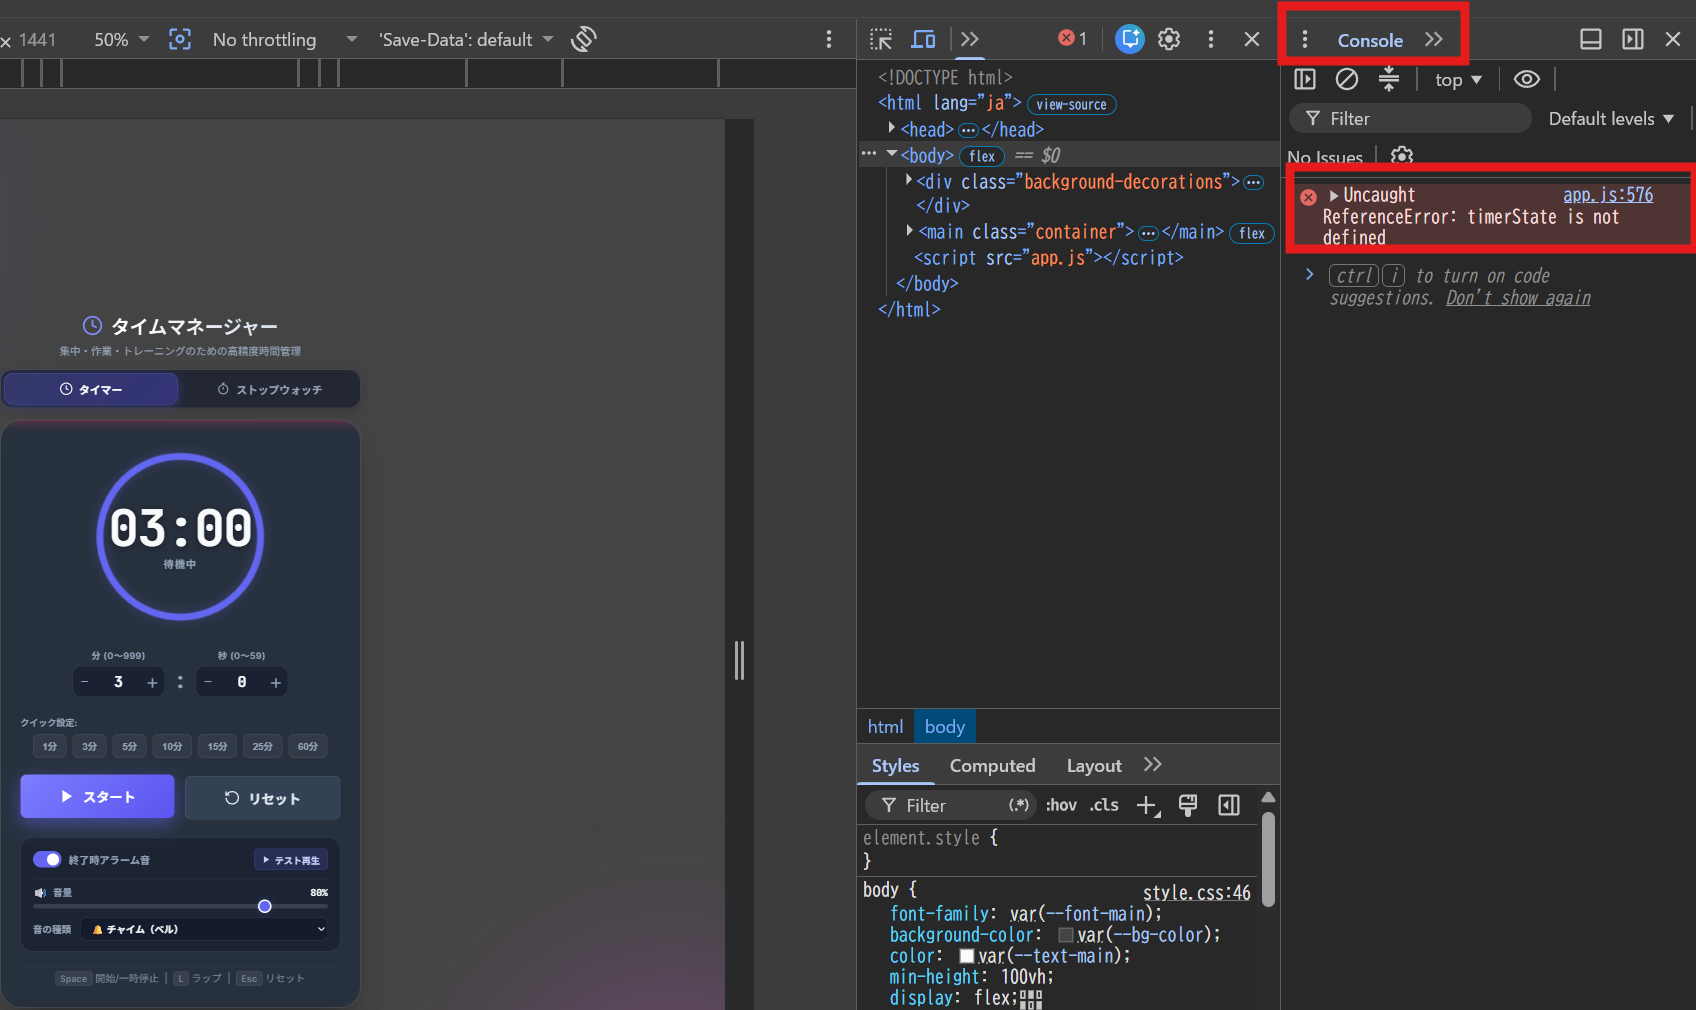Open the Default levels dropdown
Viewport: 1696px width, 1010px height.
point(1611,119)
